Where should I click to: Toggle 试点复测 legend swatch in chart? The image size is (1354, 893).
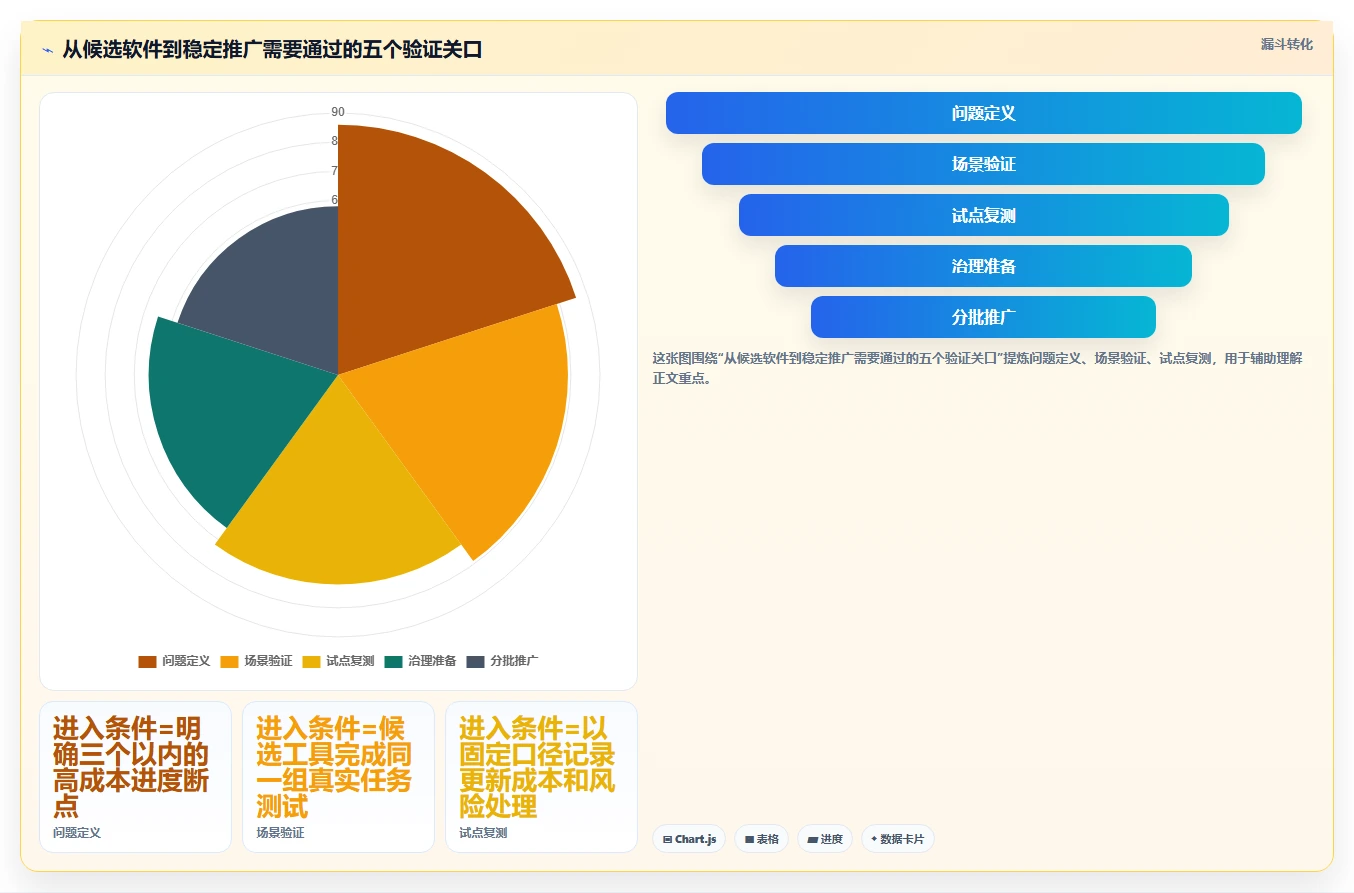click(x=311, y=661)
